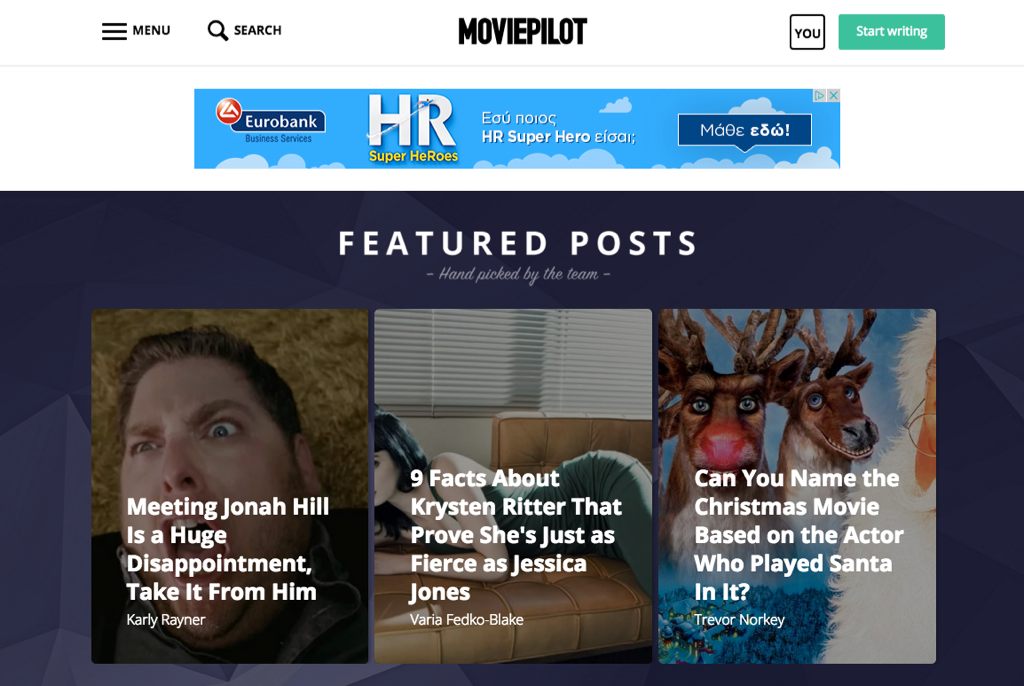Close the Eurobank ad with X icon
1024x686 pixels.
click(x=833, y=95)
